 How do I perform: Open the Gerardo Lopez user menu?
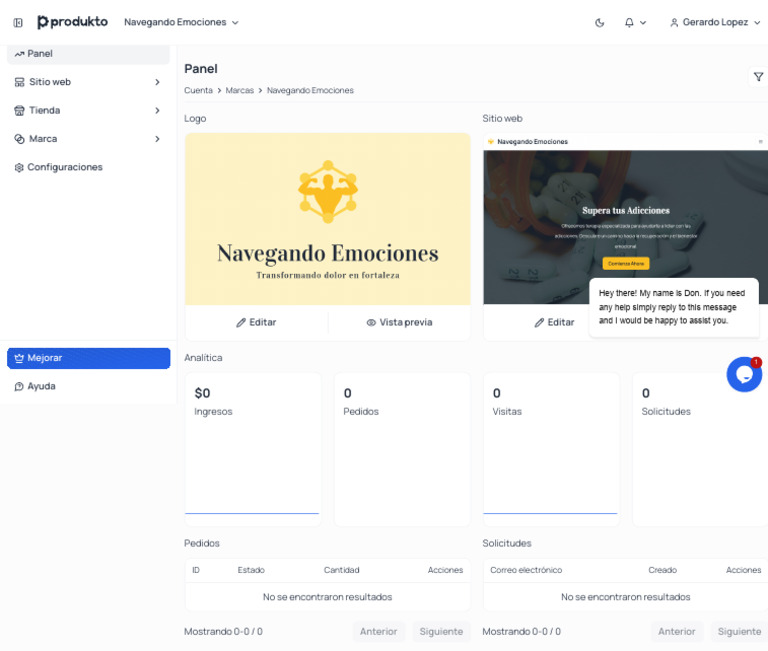(715, 23)
